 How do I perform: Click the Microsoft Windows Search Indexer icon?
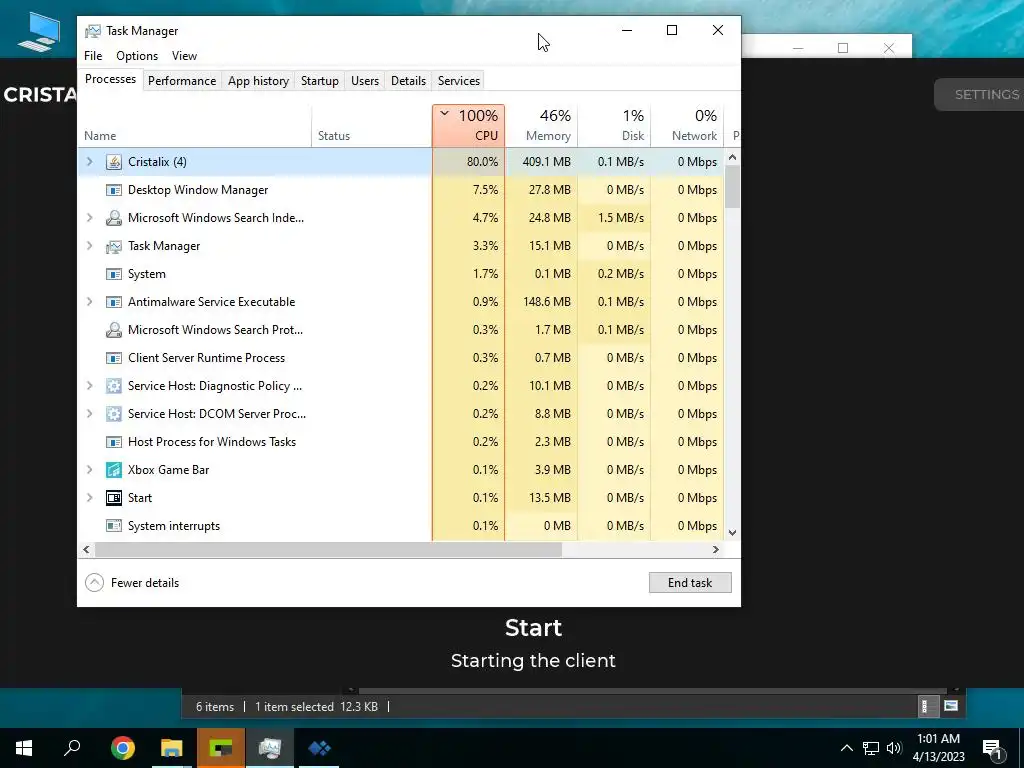114,218
